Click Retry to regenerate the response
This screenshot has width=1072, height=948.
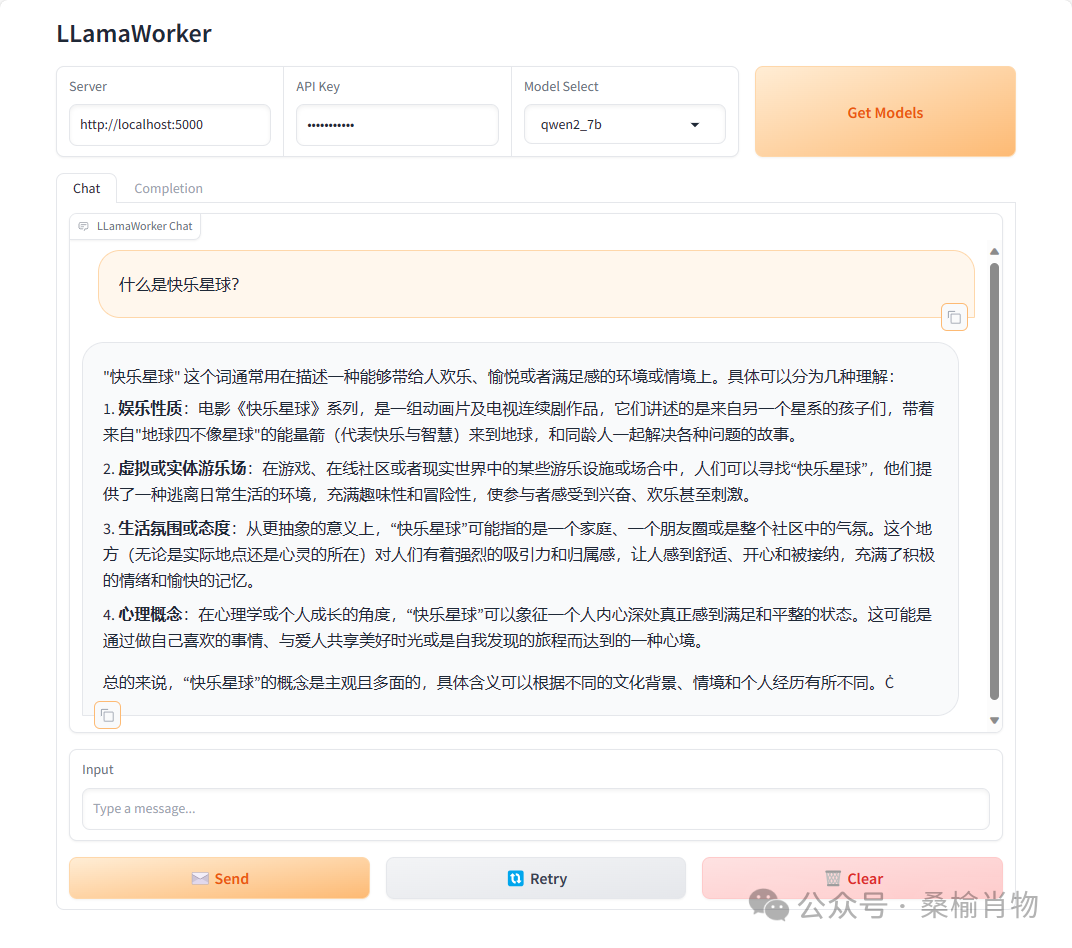pos(536,878)
